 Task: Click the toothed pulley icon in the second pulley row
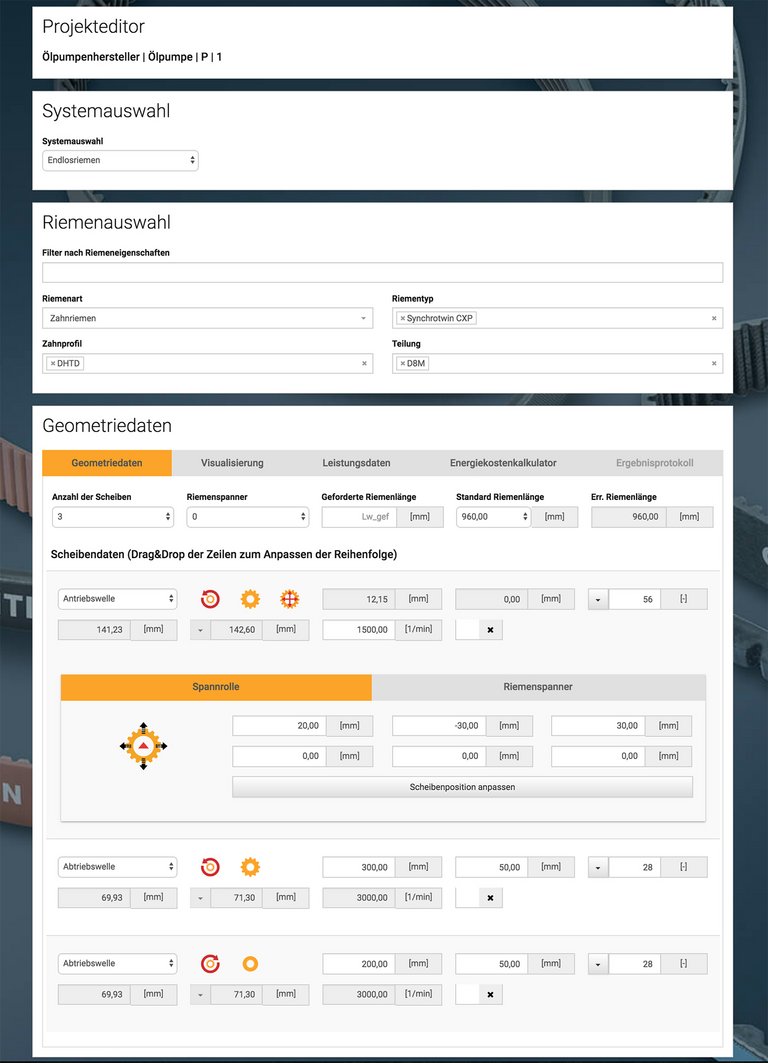coord(250,867)
